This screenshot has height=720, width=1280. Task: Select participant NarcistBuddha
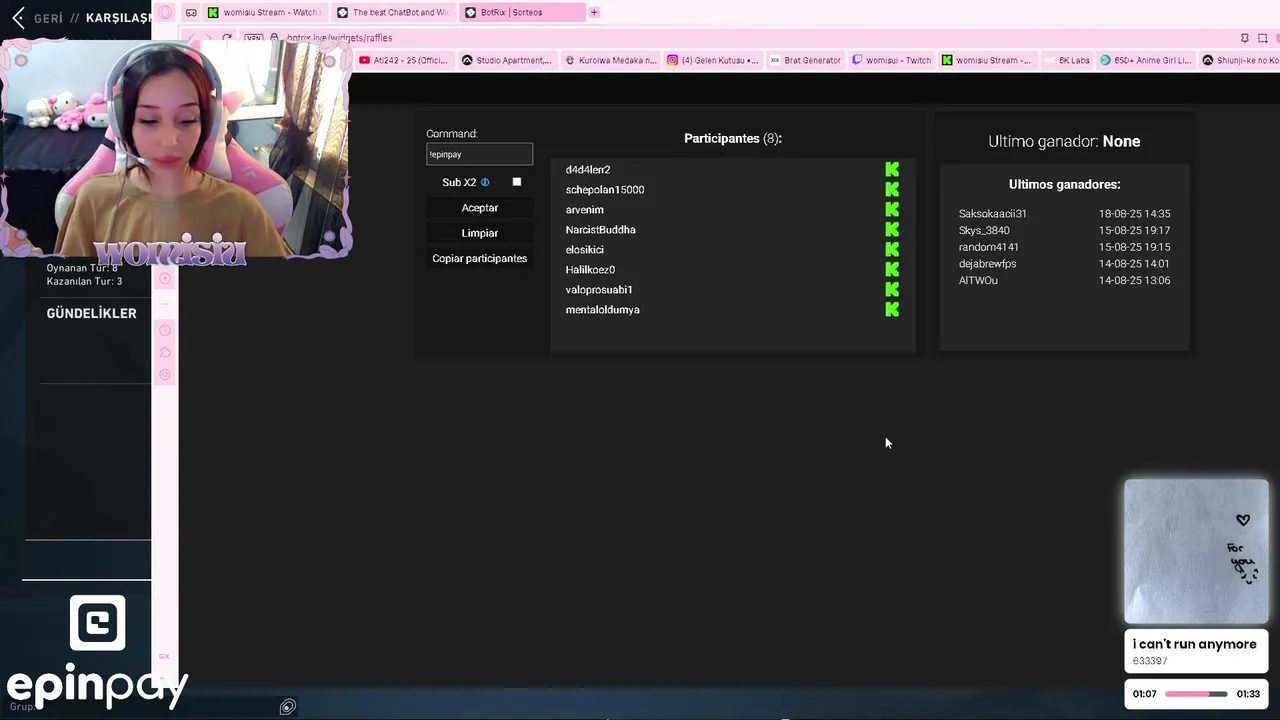click(x=601, y=229)
